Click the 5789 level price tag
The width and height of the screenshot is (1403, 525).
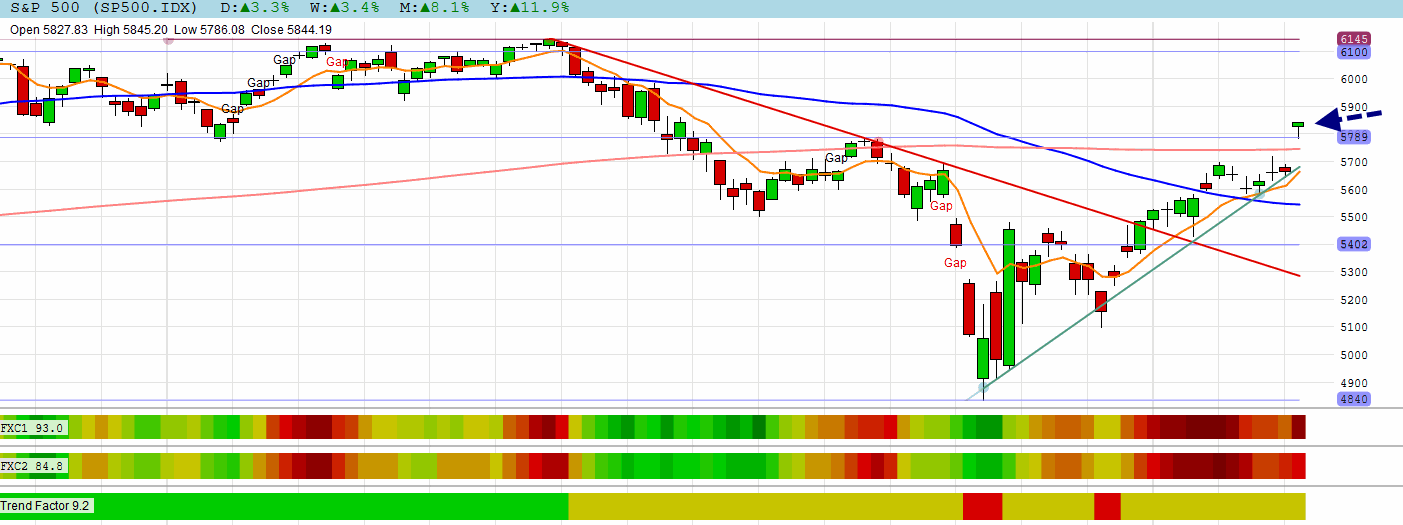pos(1352,136)
